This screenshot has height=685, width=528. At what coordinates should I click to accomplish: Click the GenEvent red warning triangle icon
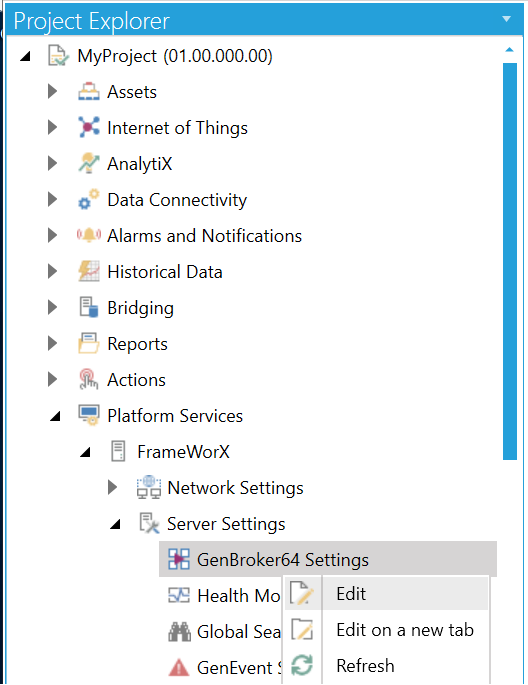pyautogui.click(x=179, y=668)
